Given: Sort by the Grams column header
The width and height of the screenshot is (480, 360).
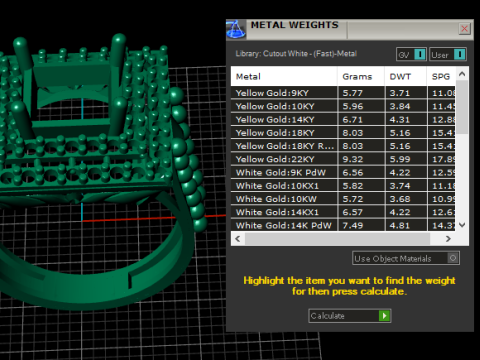Looking at the screenshot, I should tap(361, 77).
